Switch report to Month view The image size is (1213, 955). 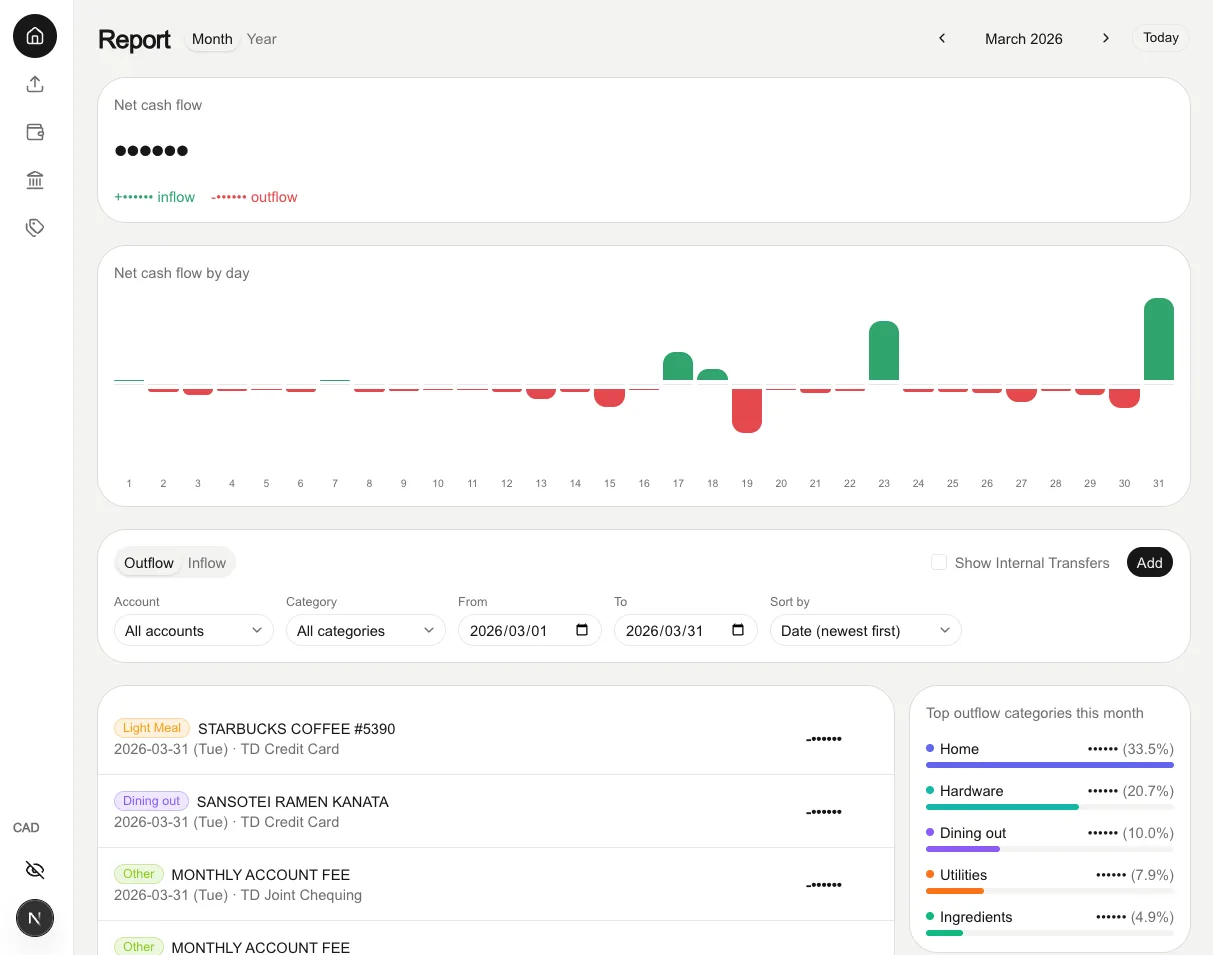(212, 39)
